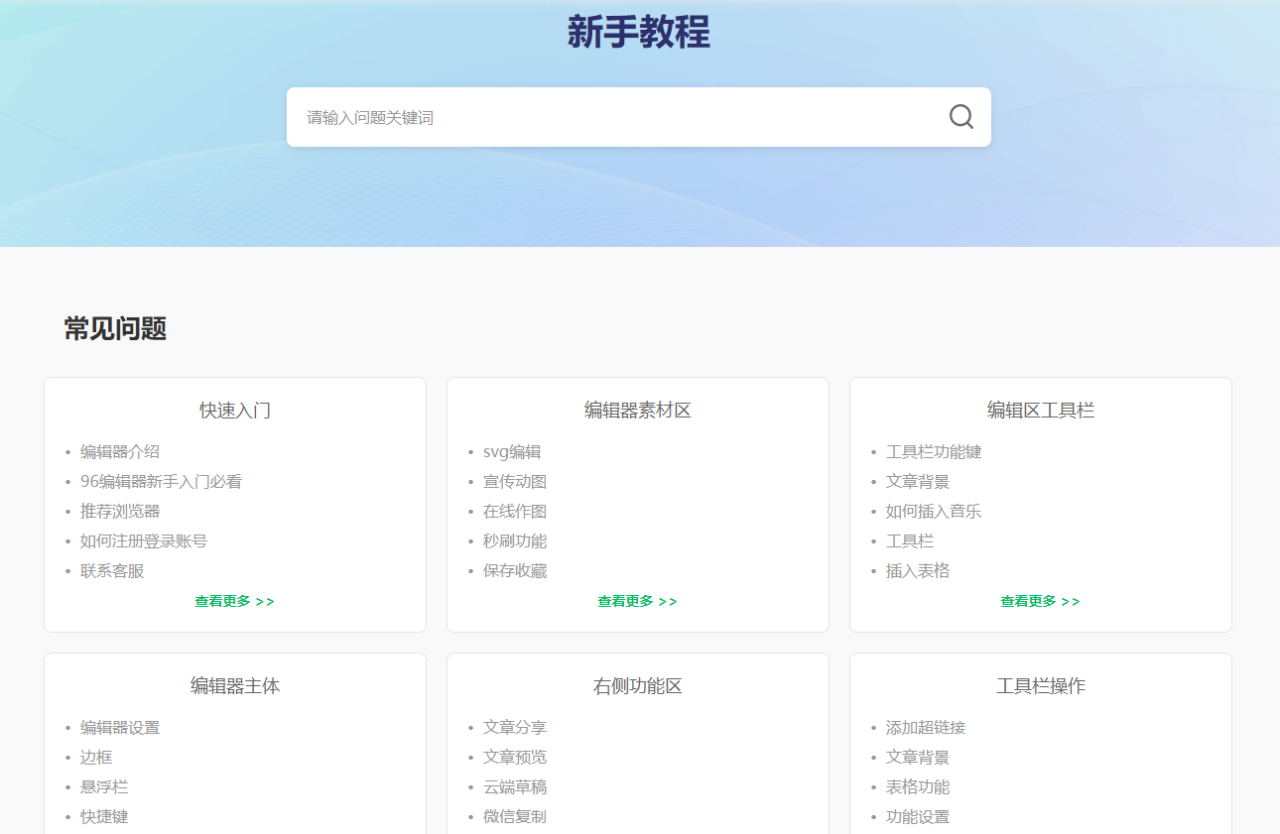Click the 添加超链接 link
This screenshot has height=834, width=1280.
click(925, 728)
